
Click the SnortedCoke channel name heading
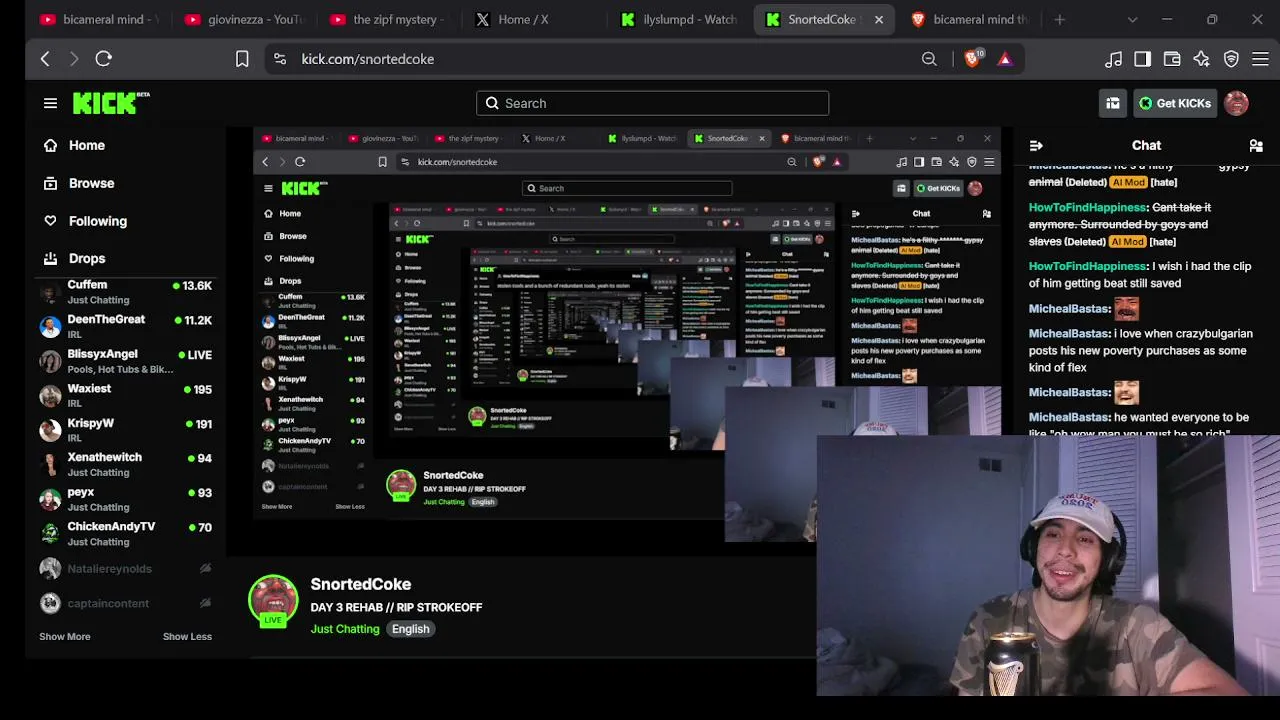[361, 584]
